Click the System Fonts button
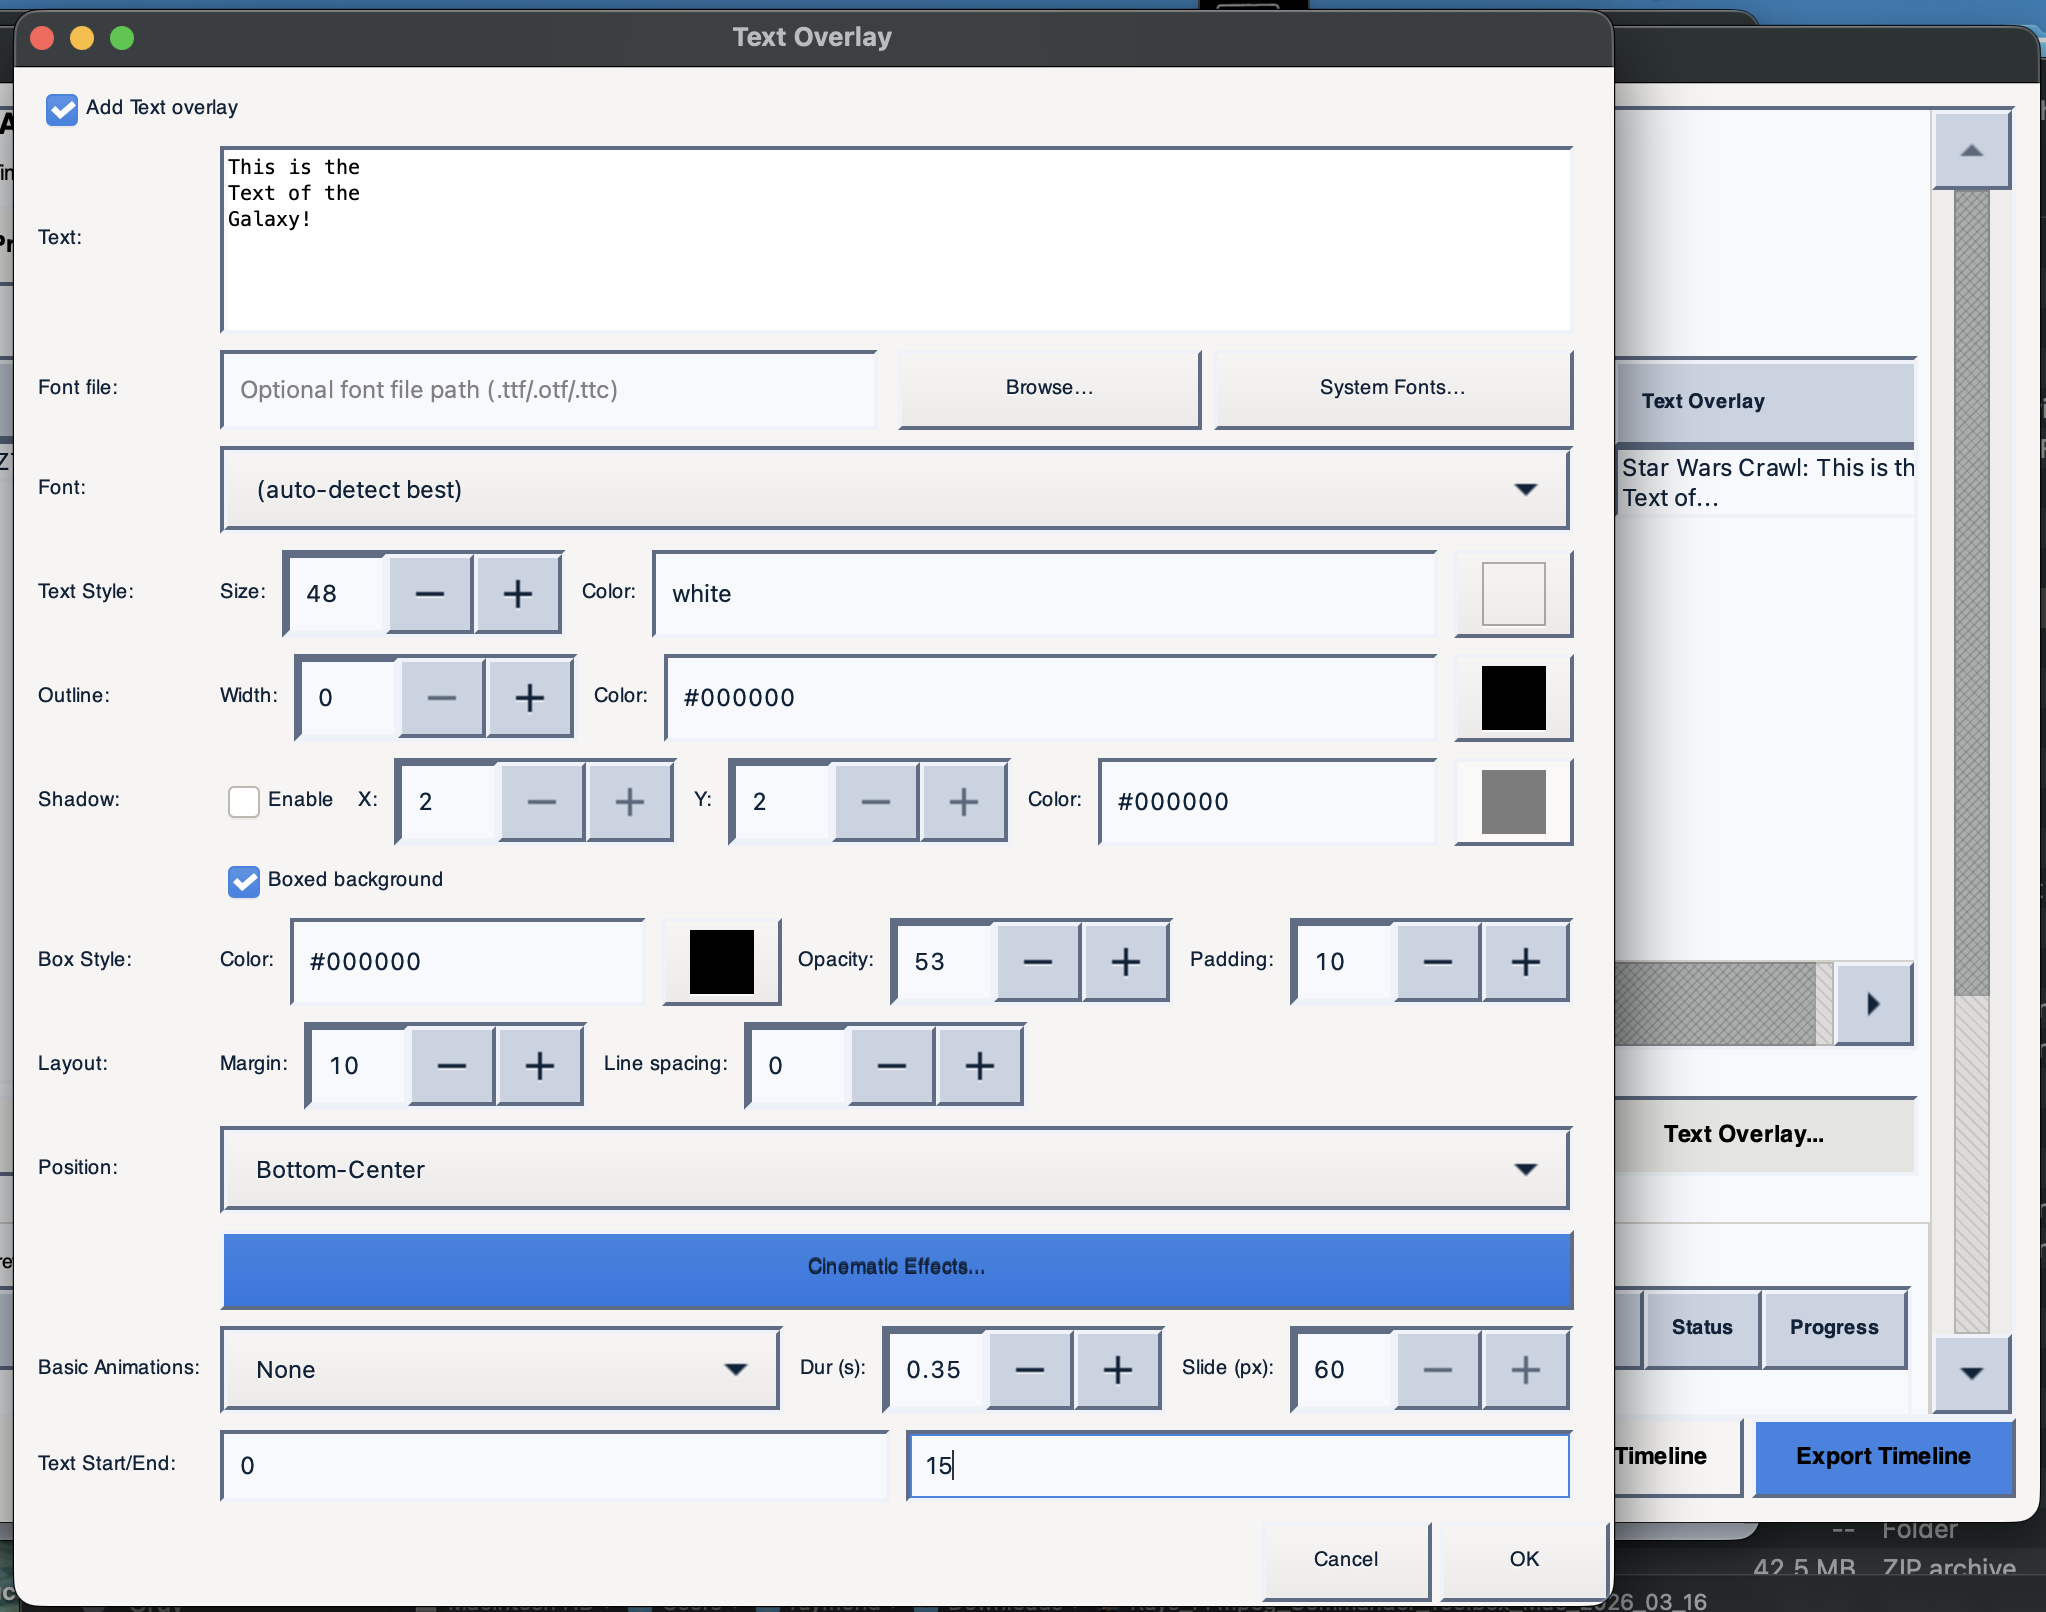This screenshot has width=2046, height=1612. pos(1392,388)
